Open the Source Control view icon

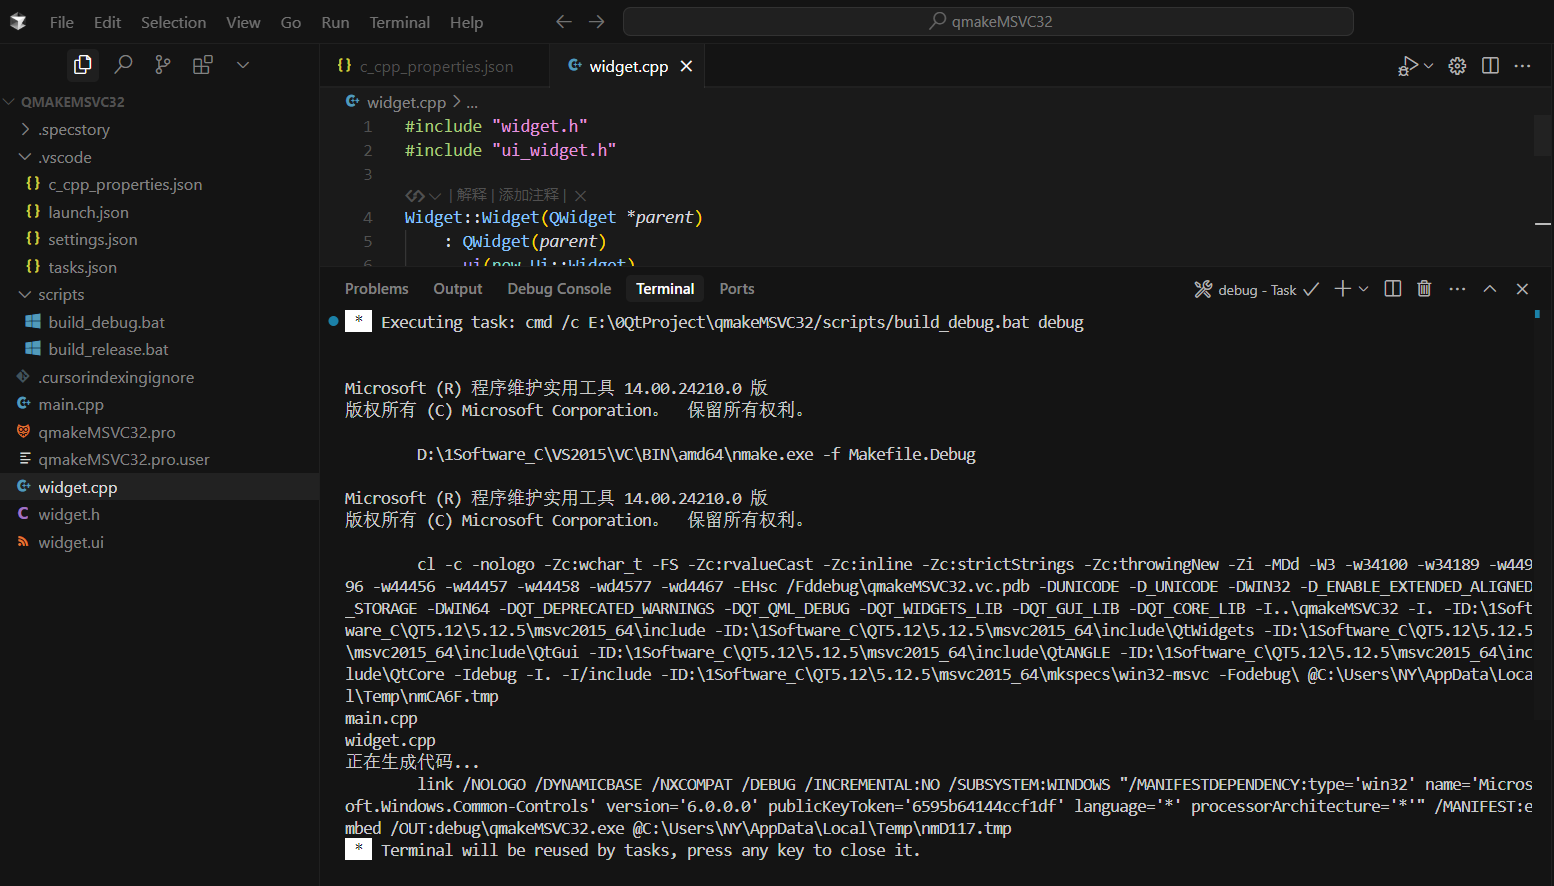(162, 64)
